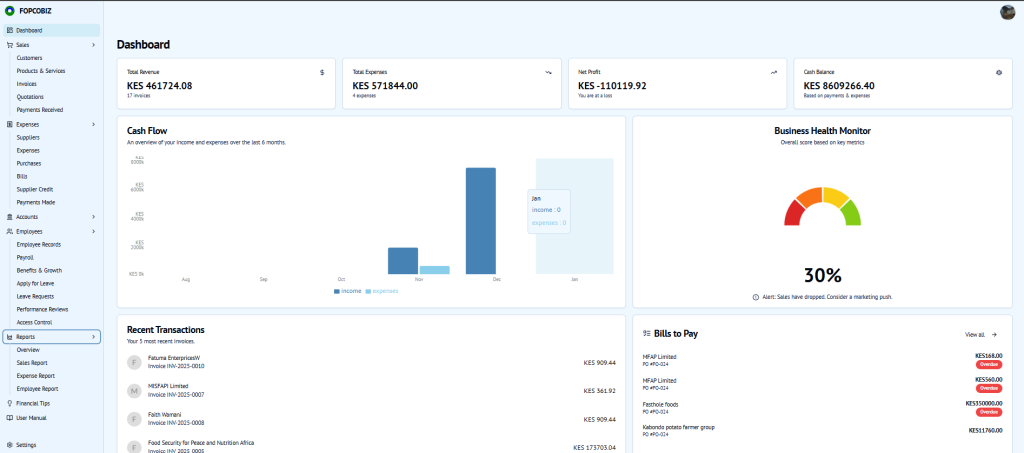
Task: Open the Invoices menu item
Action: click(27, 84)
